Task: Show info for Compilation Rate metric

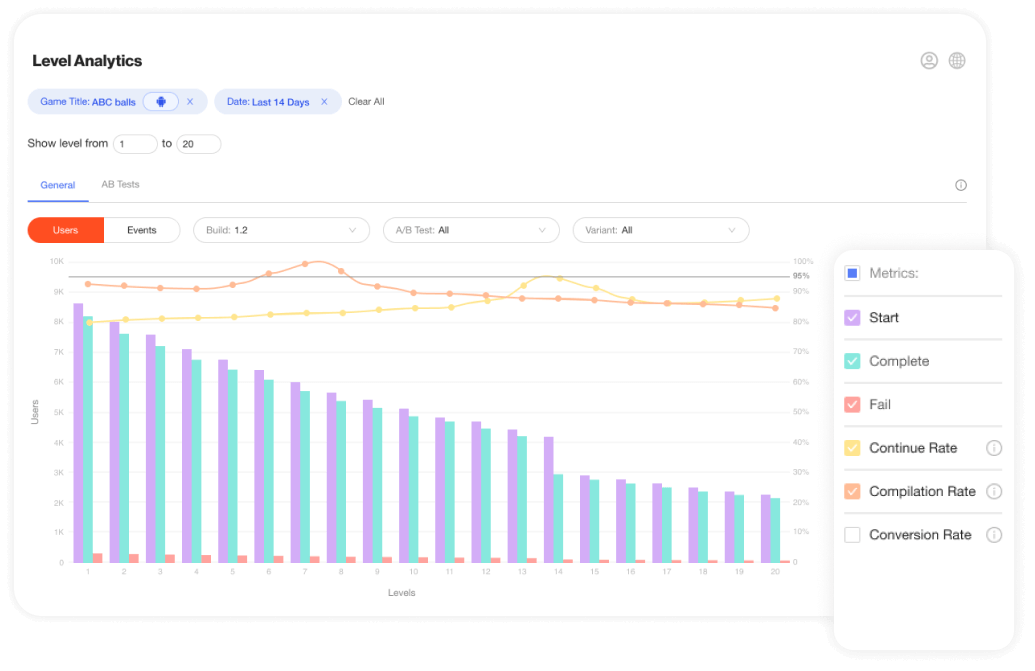Action: click(994, 491)
